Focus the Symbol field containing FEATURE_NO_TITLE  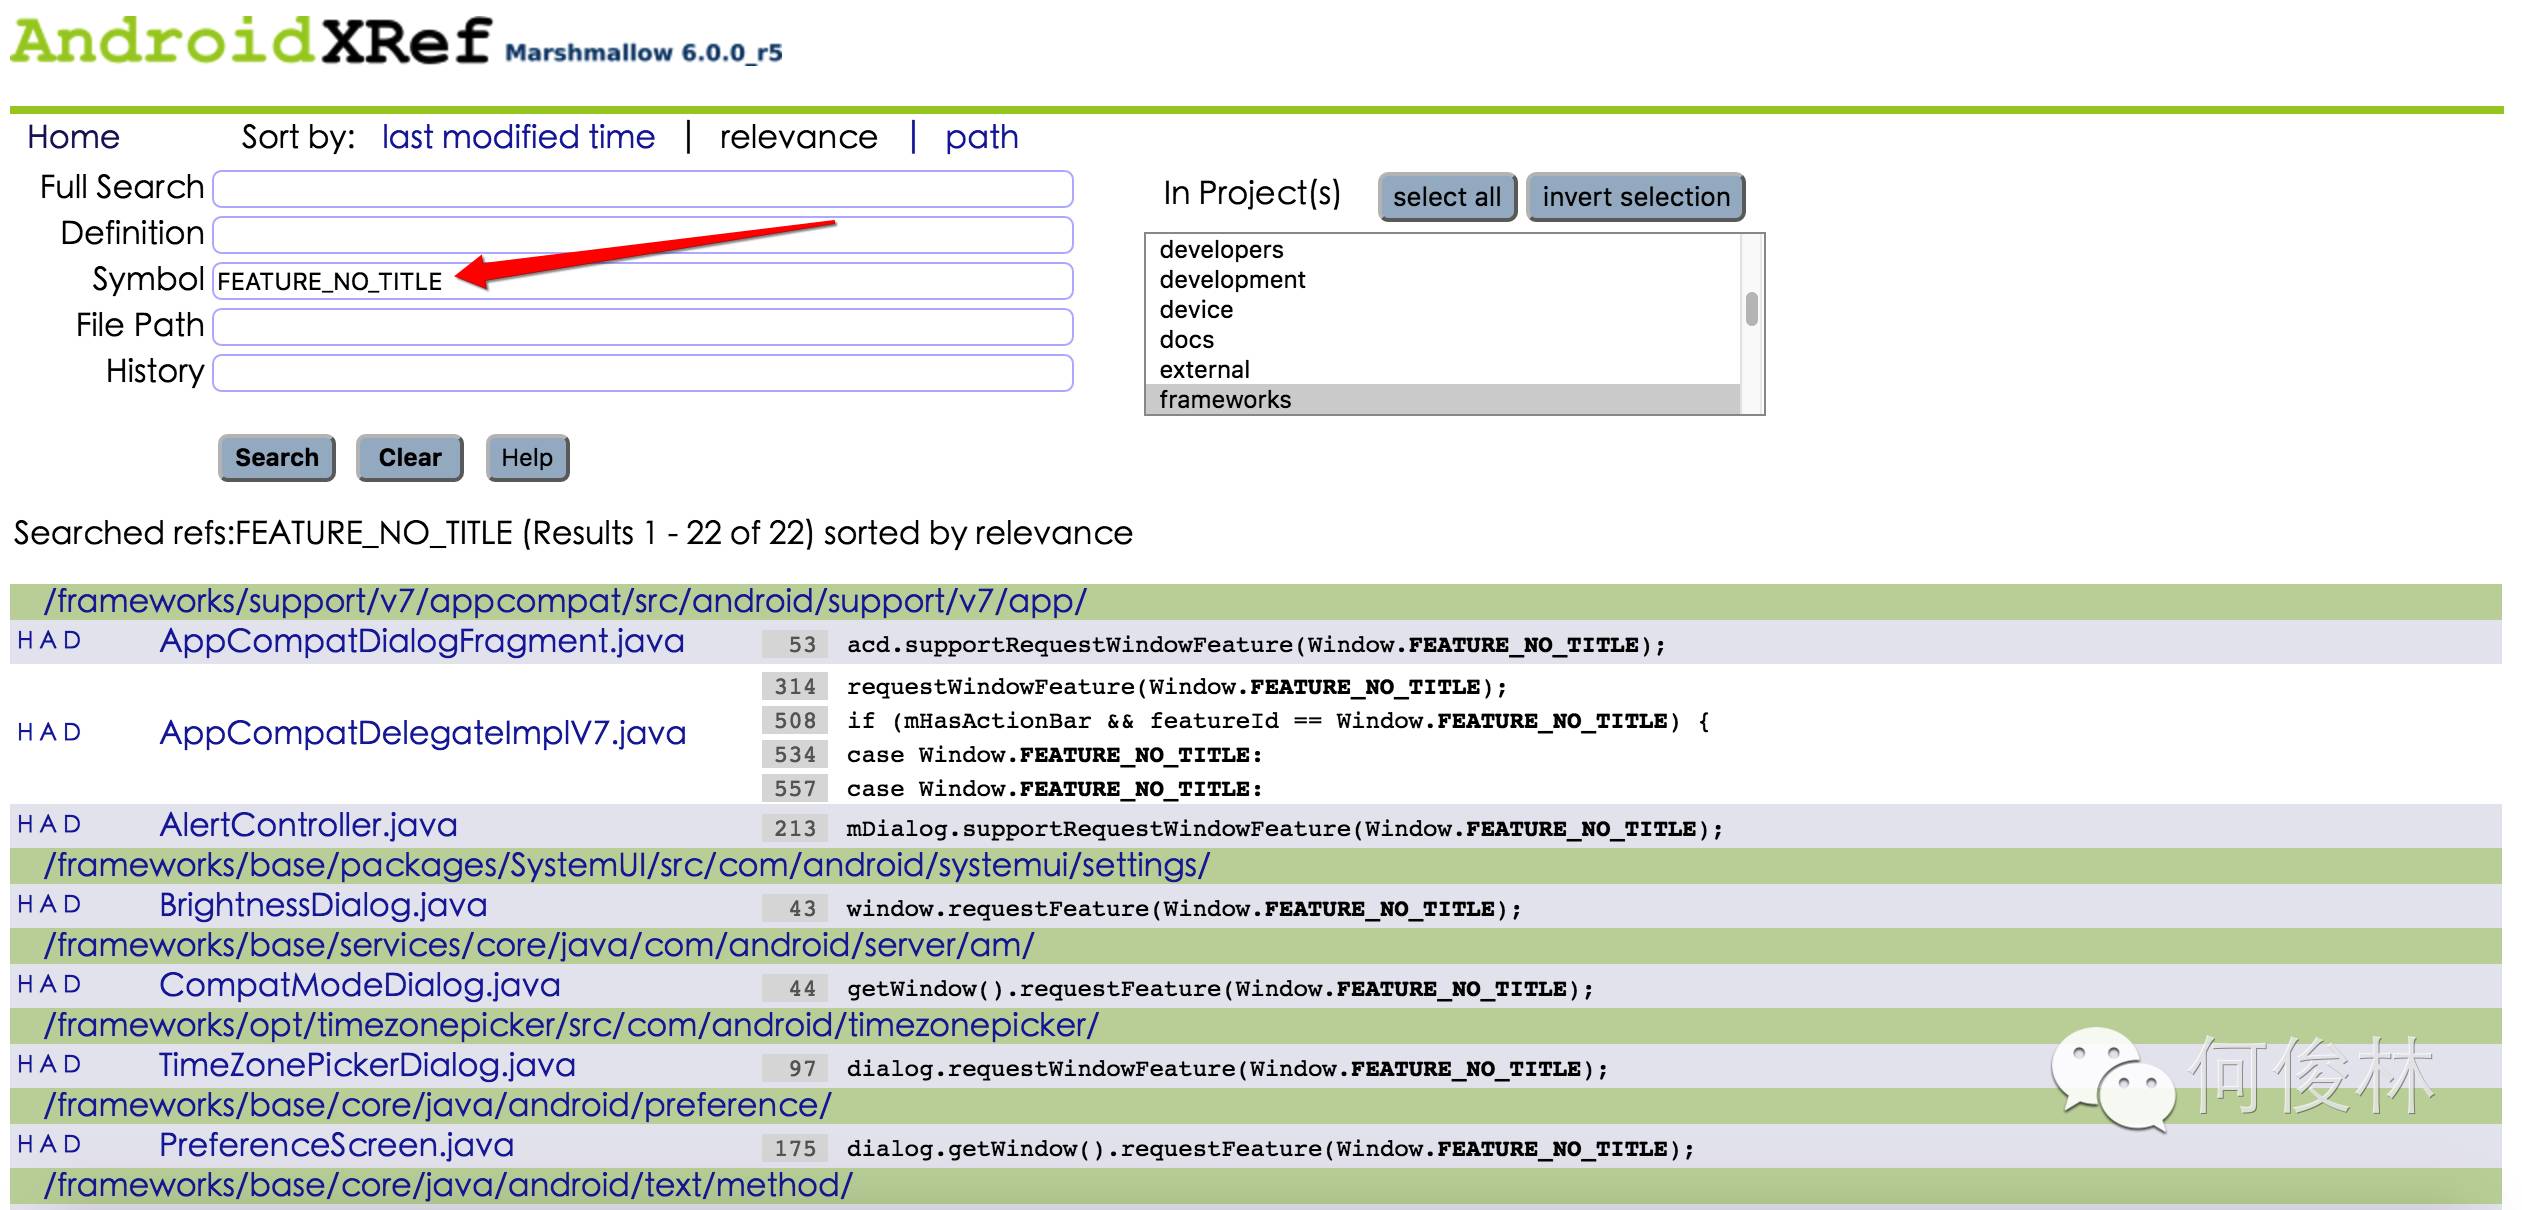point(642,281)
